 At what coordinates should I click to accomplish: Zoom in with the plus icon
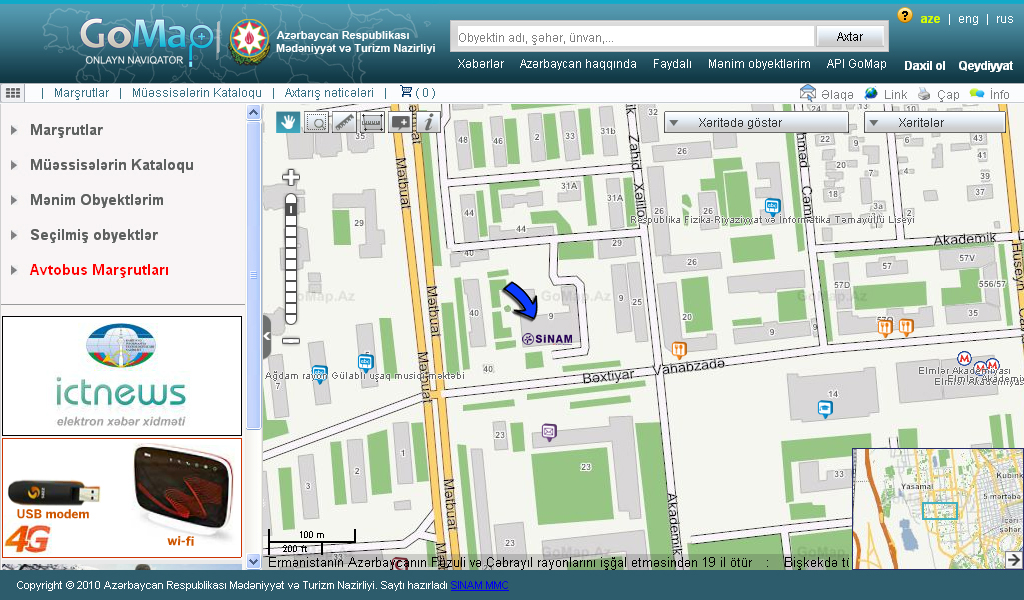(291, 178)
